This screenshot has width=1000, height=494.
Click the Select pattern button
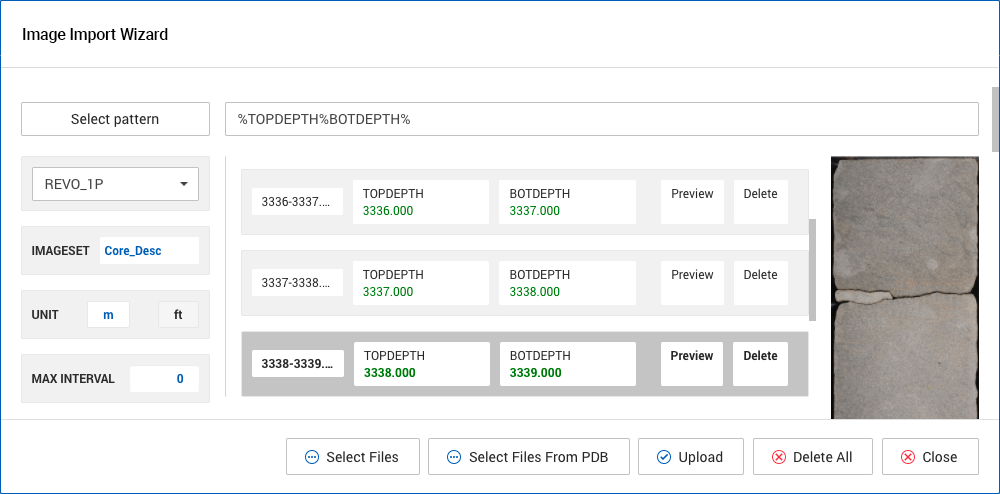click(115, 119)
